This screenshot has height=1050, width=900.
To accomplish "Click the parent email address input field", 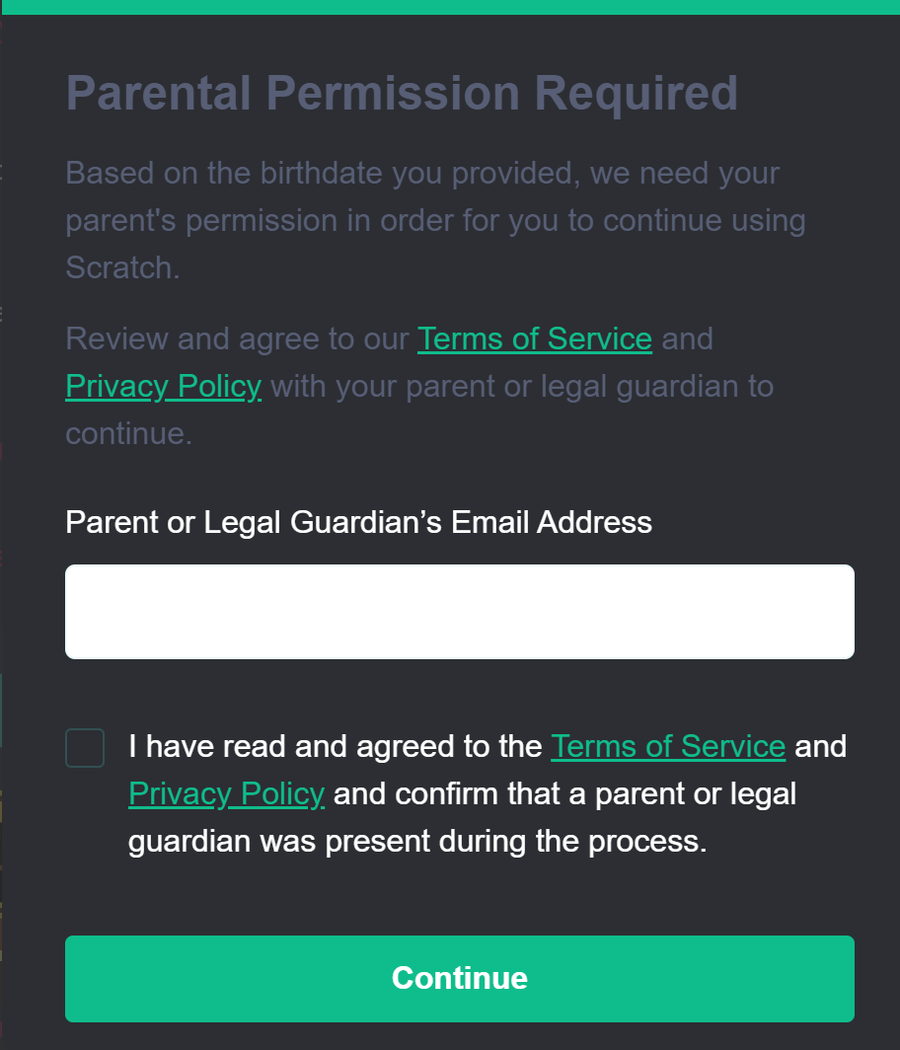I will [459, 612].
